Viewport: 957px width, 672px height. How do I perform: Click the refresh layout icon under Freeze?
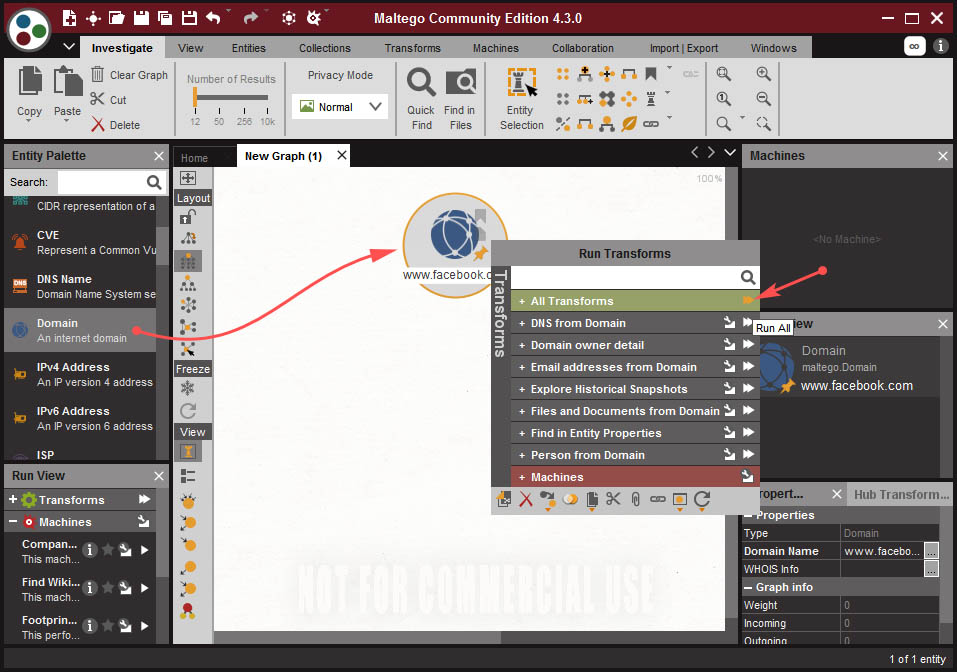click(188, 410)
